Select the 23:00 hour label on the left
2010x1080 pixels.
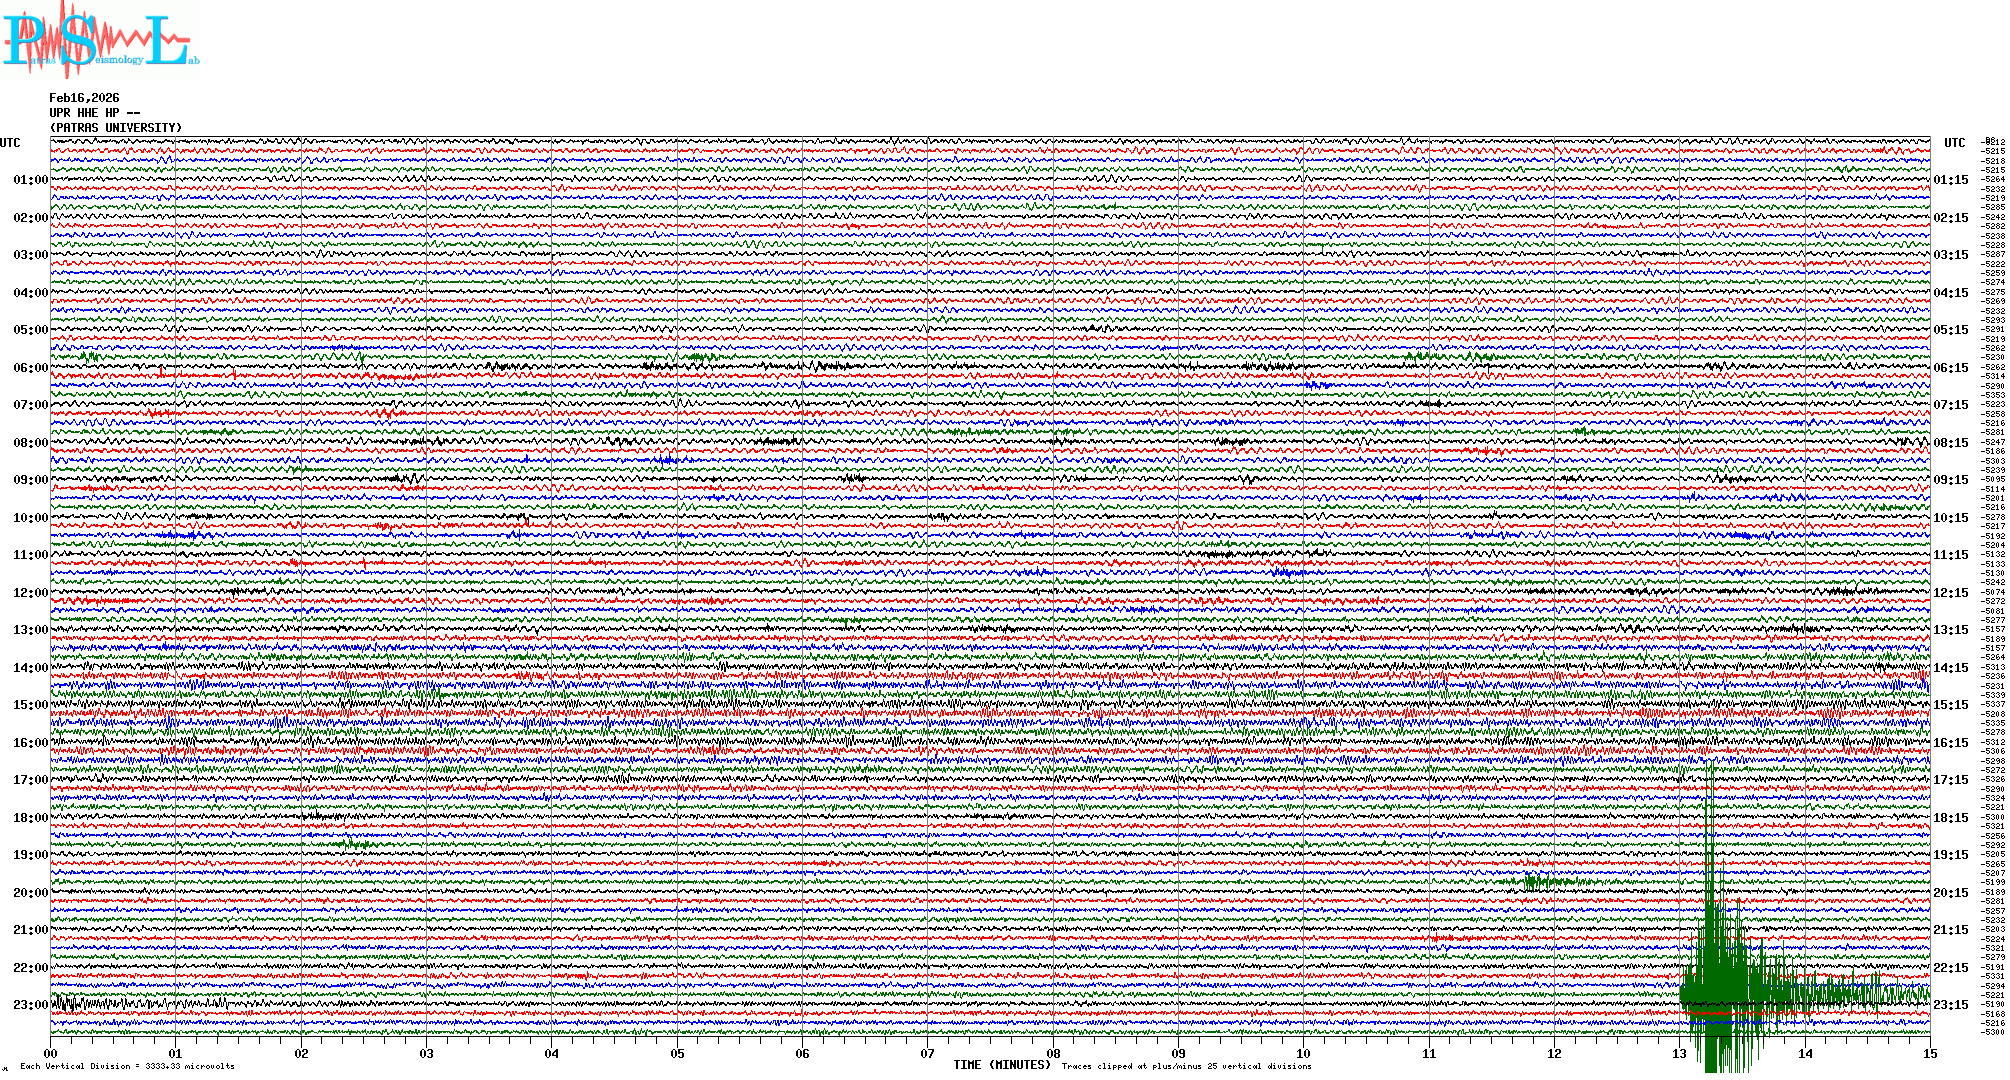coord(30,1005)
